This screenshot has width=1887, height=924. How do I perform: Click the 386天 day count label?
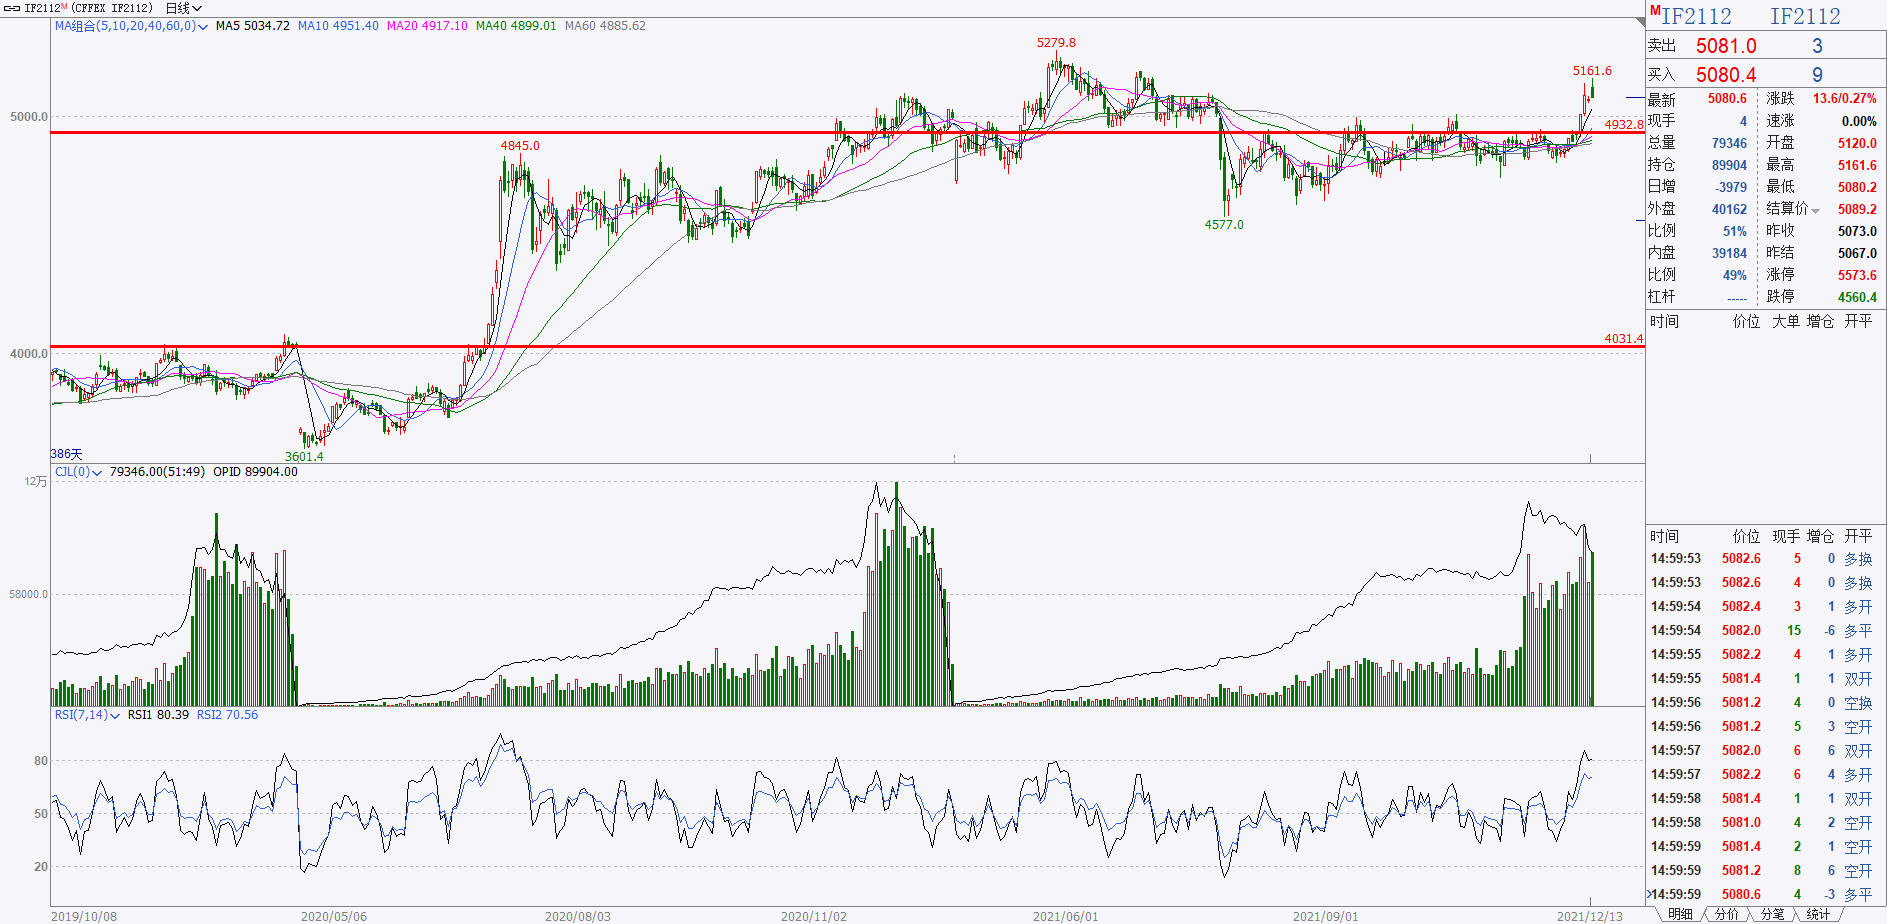(x=67, y=454)
